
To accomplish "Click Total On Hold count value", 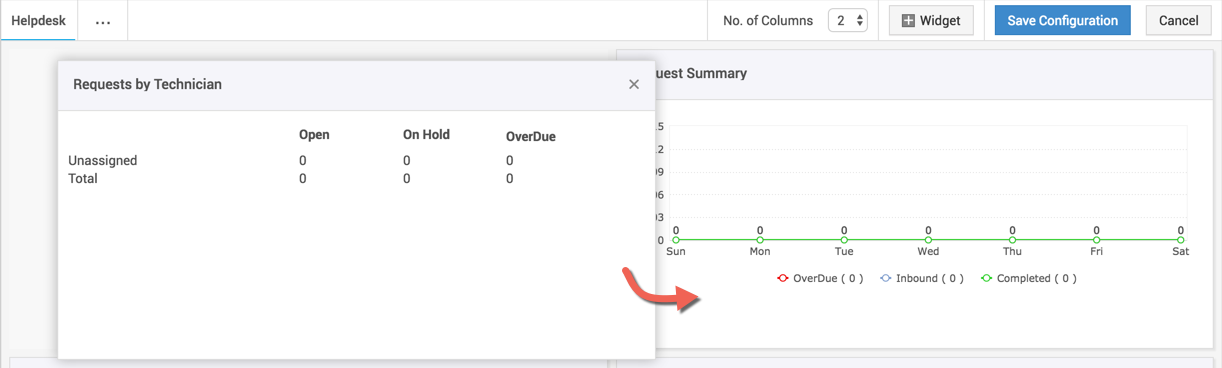I will pos(407,178).
